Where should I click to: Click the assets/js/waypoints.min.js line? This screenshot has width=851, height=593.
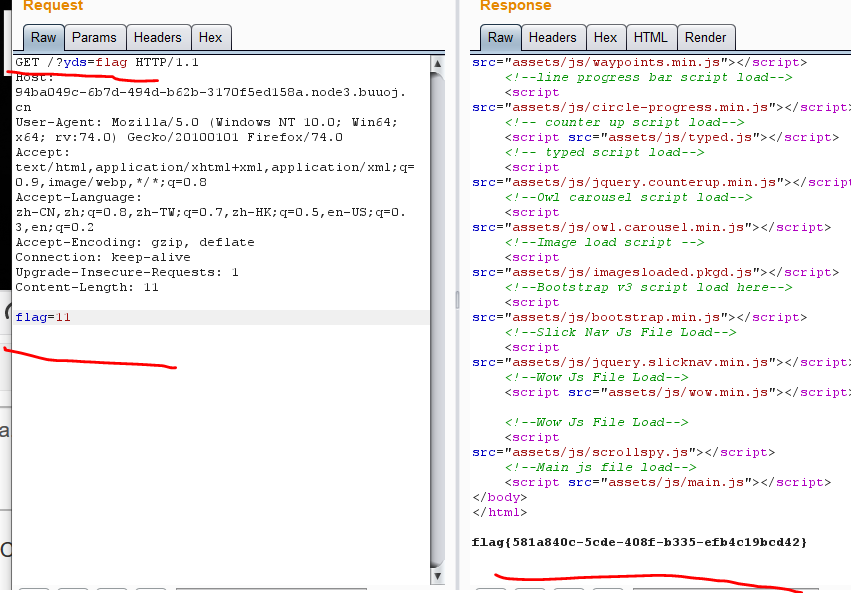[x=639, y=62]
